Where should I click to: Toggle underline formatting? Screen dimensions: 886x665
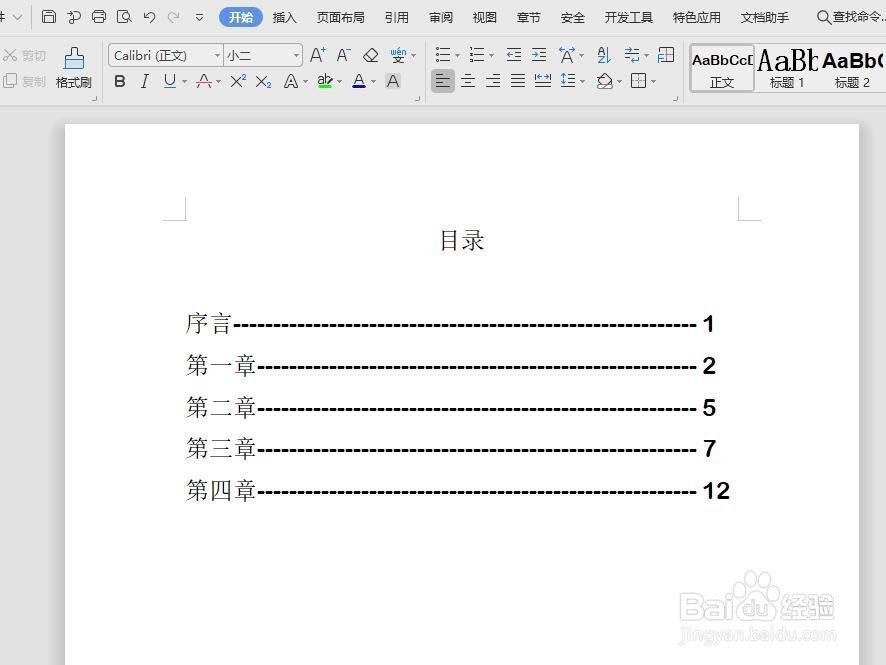pyautogui.click(x=170, y=81)
